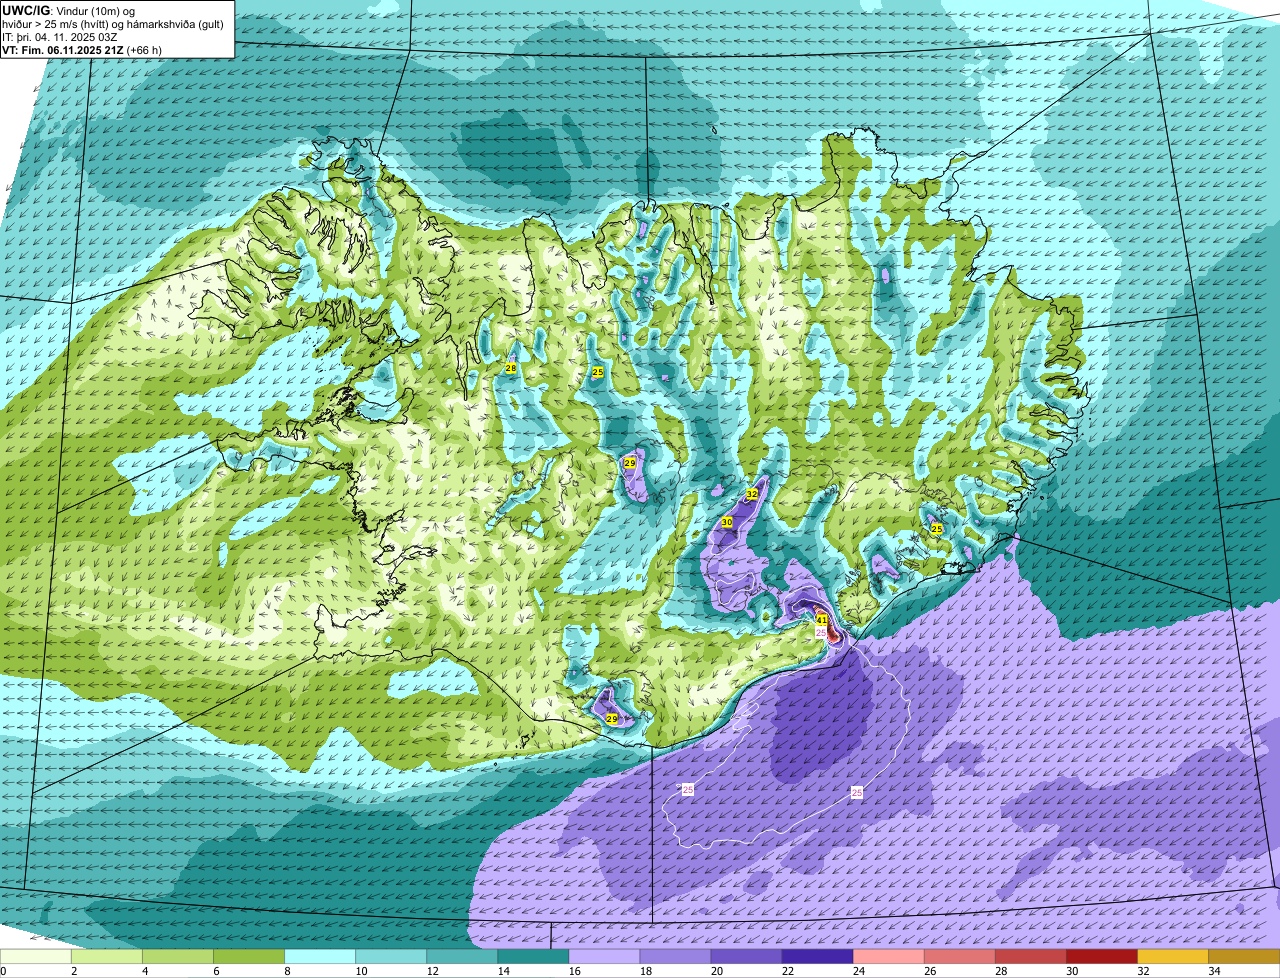
Task: Click the color scale tick value 6
Action: point(215,971)
